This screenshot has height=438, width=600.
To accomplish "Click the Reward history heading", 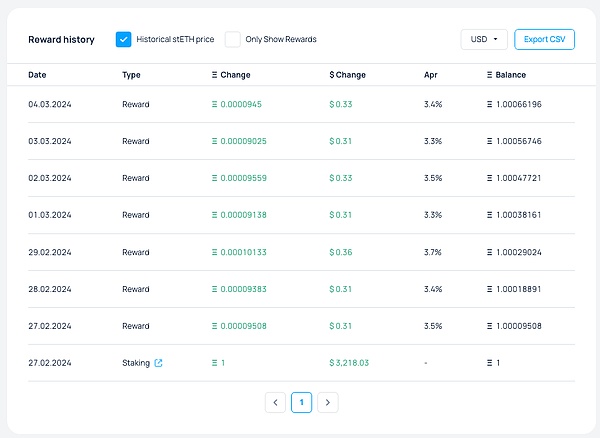I will pos(61,40).
